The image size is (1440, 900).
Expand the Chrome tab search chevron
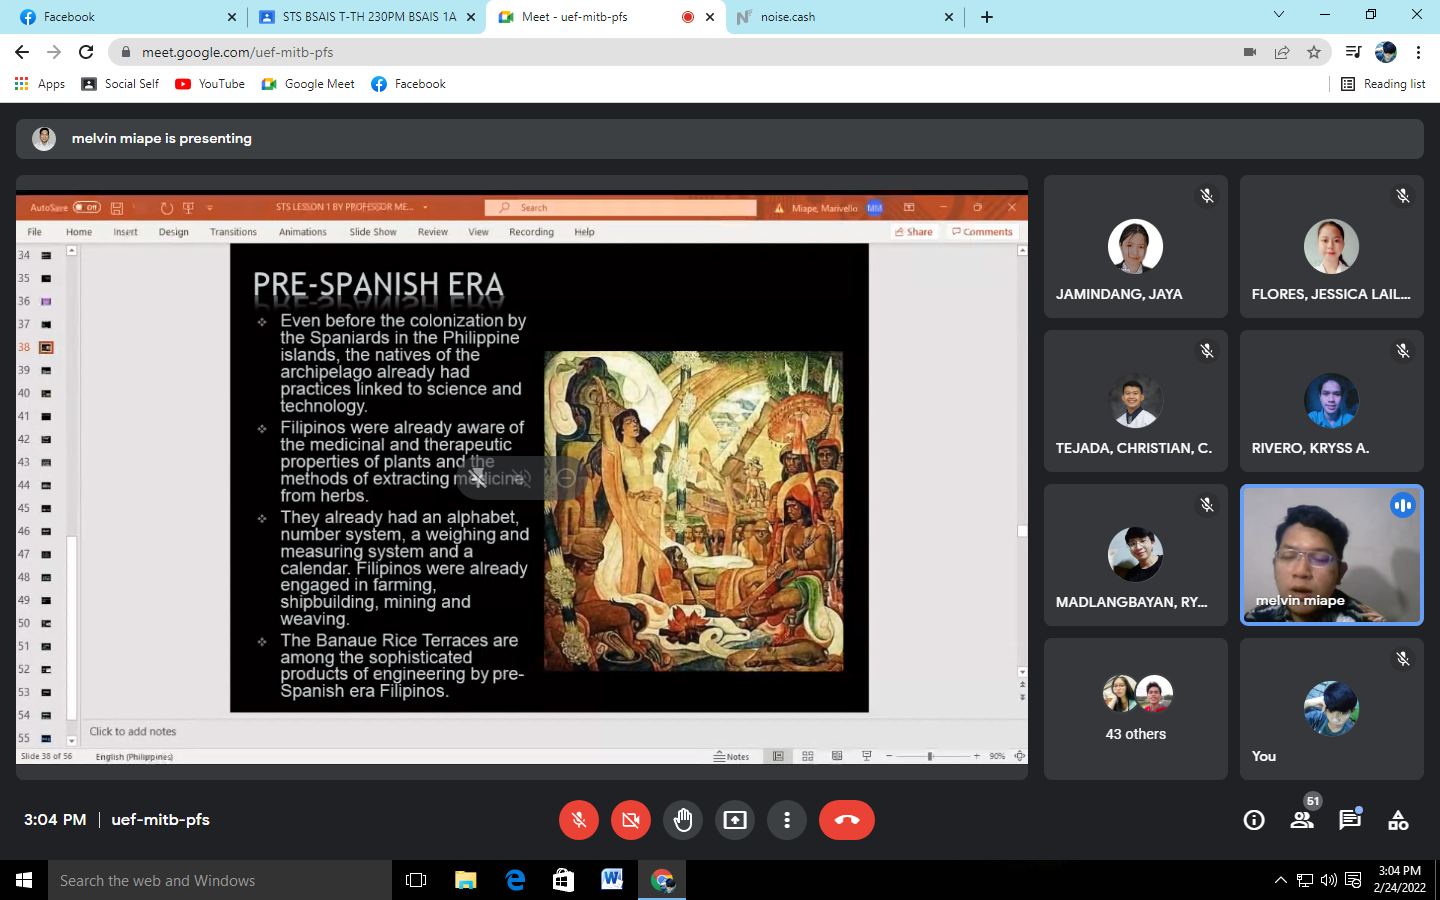click(1278, 14)
